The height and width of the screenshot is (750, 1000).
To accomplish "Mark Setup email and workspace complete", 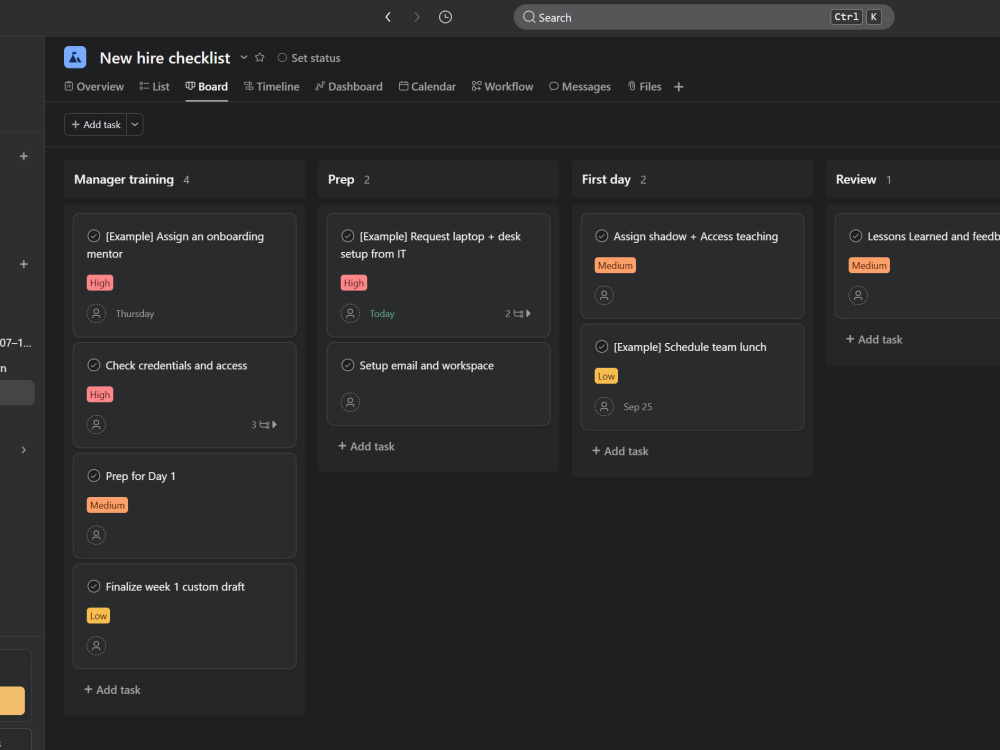I will point(348,365).
